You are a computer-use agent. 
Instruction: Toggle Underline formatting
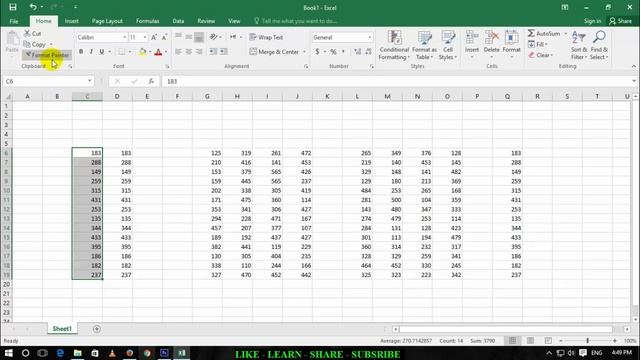(x=101, y=51)
